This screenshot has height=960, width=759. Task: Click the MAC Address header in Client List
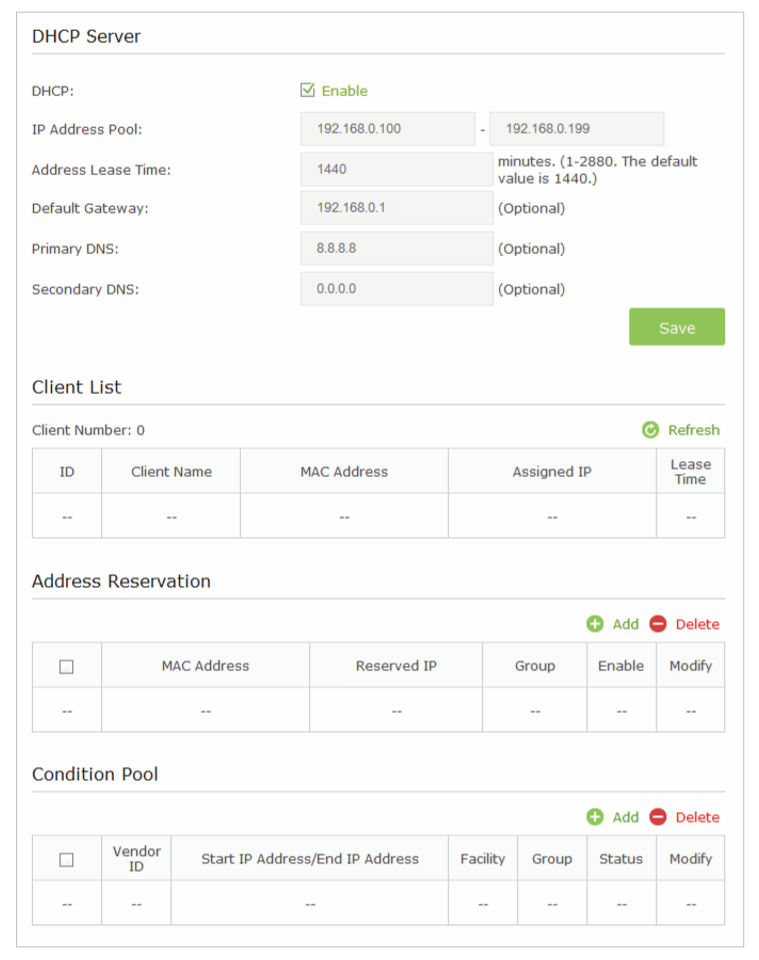click(x=344, y=471)
